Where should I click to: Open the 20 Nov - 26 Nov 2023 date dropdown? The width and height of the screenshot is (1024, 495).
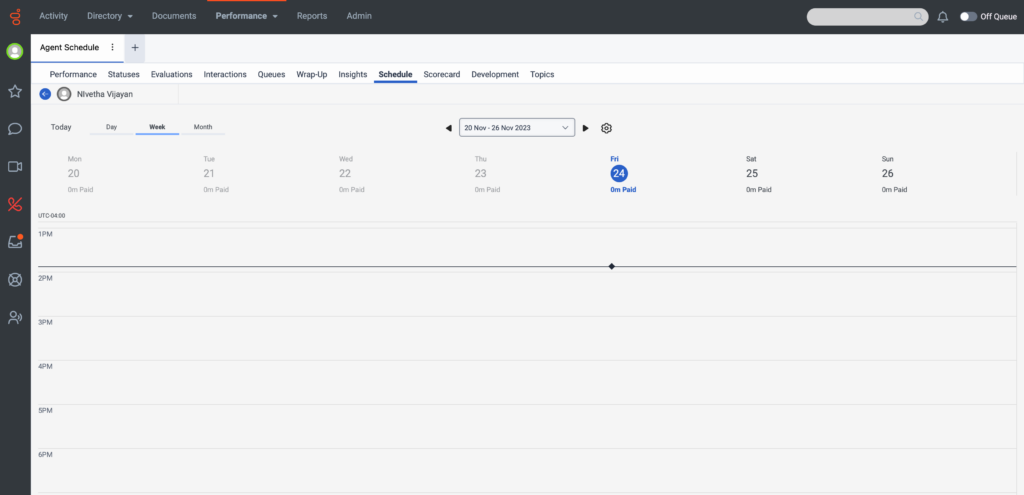(517, 127)
